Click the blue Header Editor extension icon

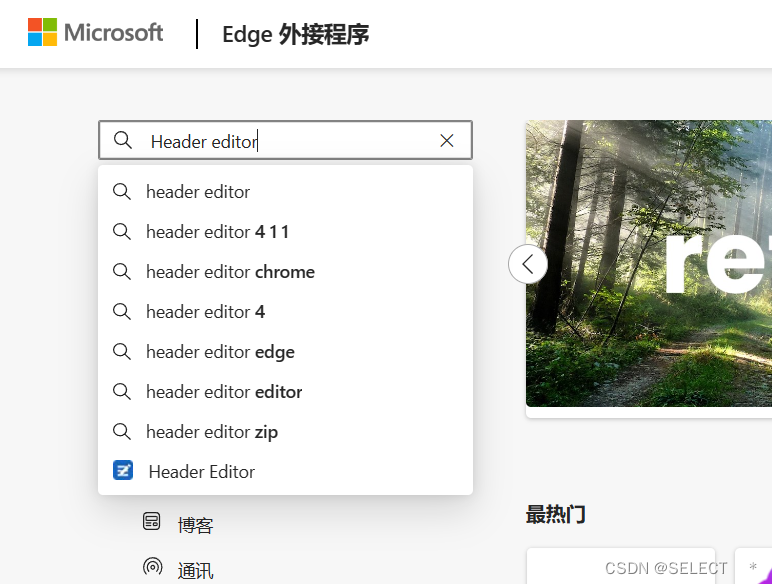[123, 470]
